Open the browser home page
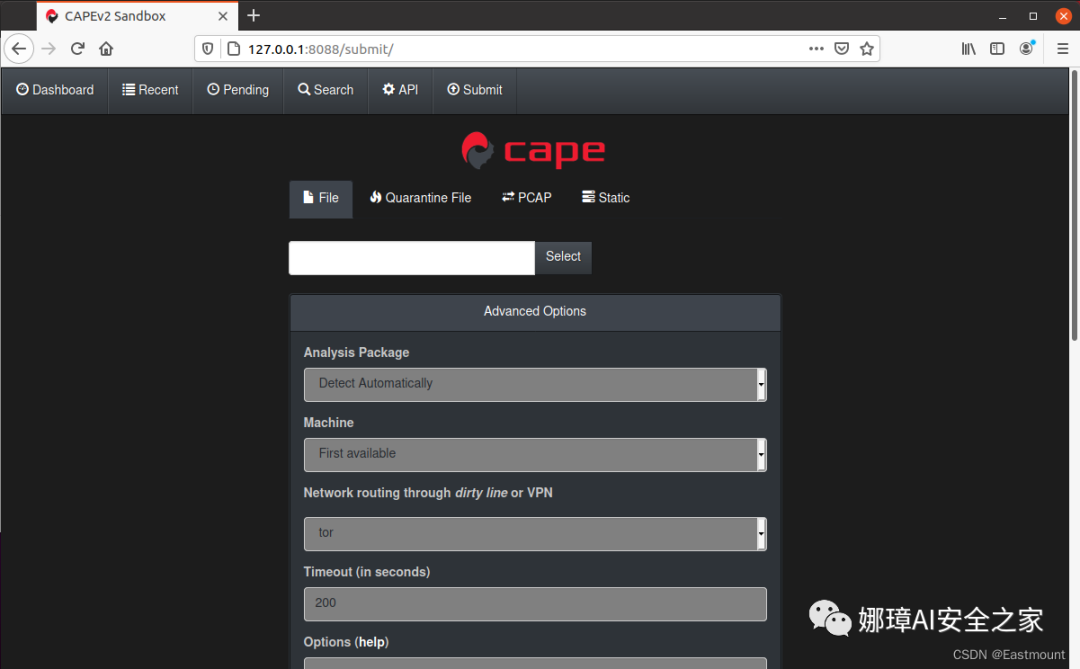Screen dimensions: 1080x669 click(106, 49)
